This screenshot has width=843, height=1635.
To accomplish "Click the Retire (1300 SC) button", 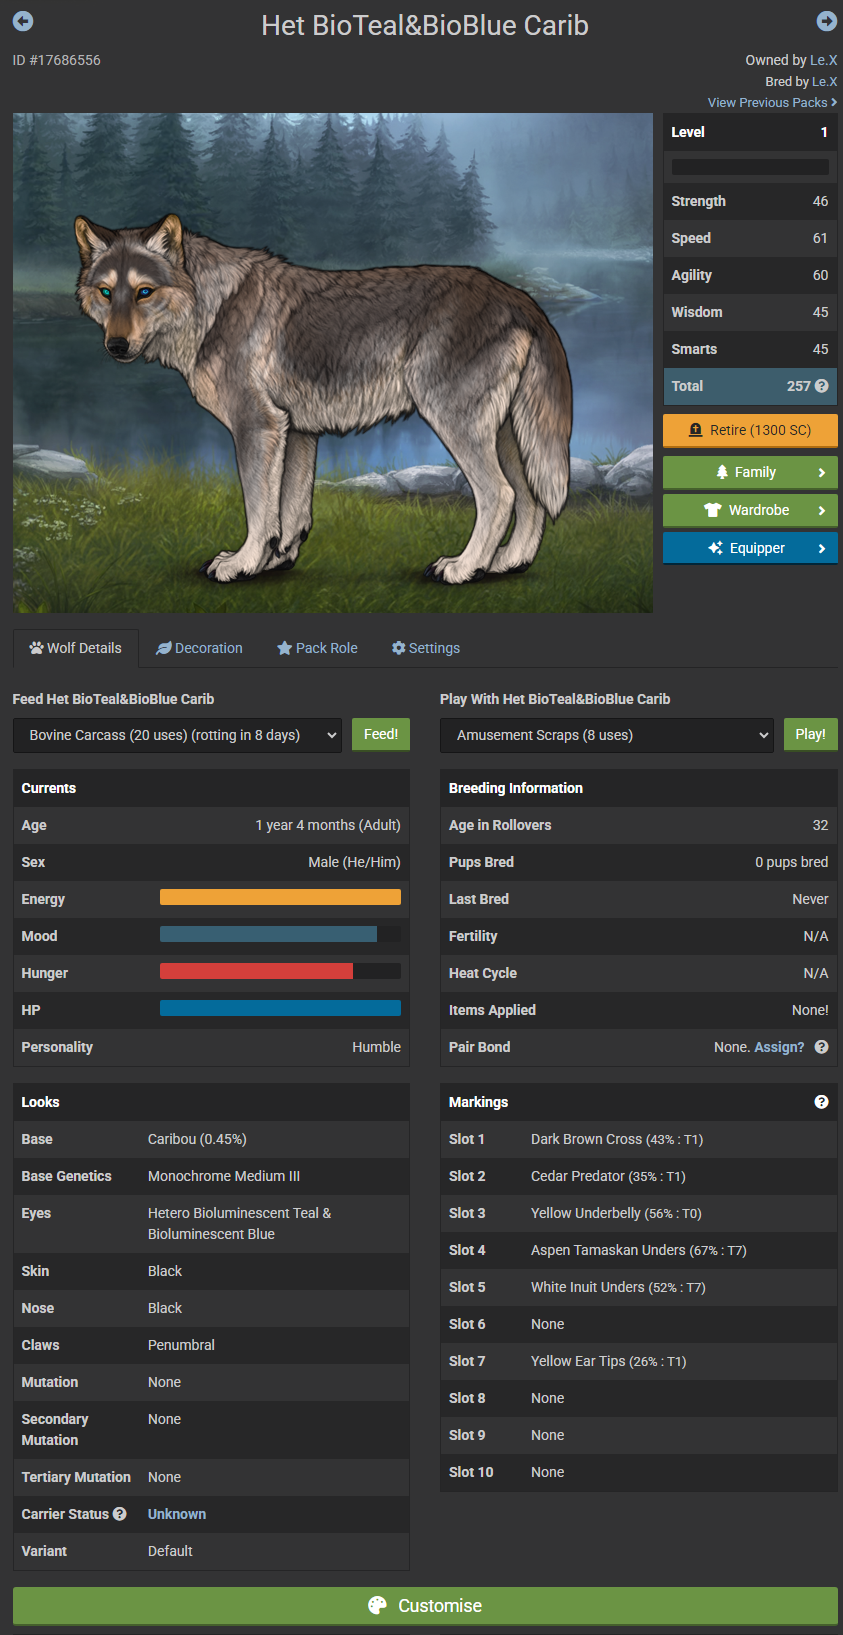I will [x=750, y=430].
